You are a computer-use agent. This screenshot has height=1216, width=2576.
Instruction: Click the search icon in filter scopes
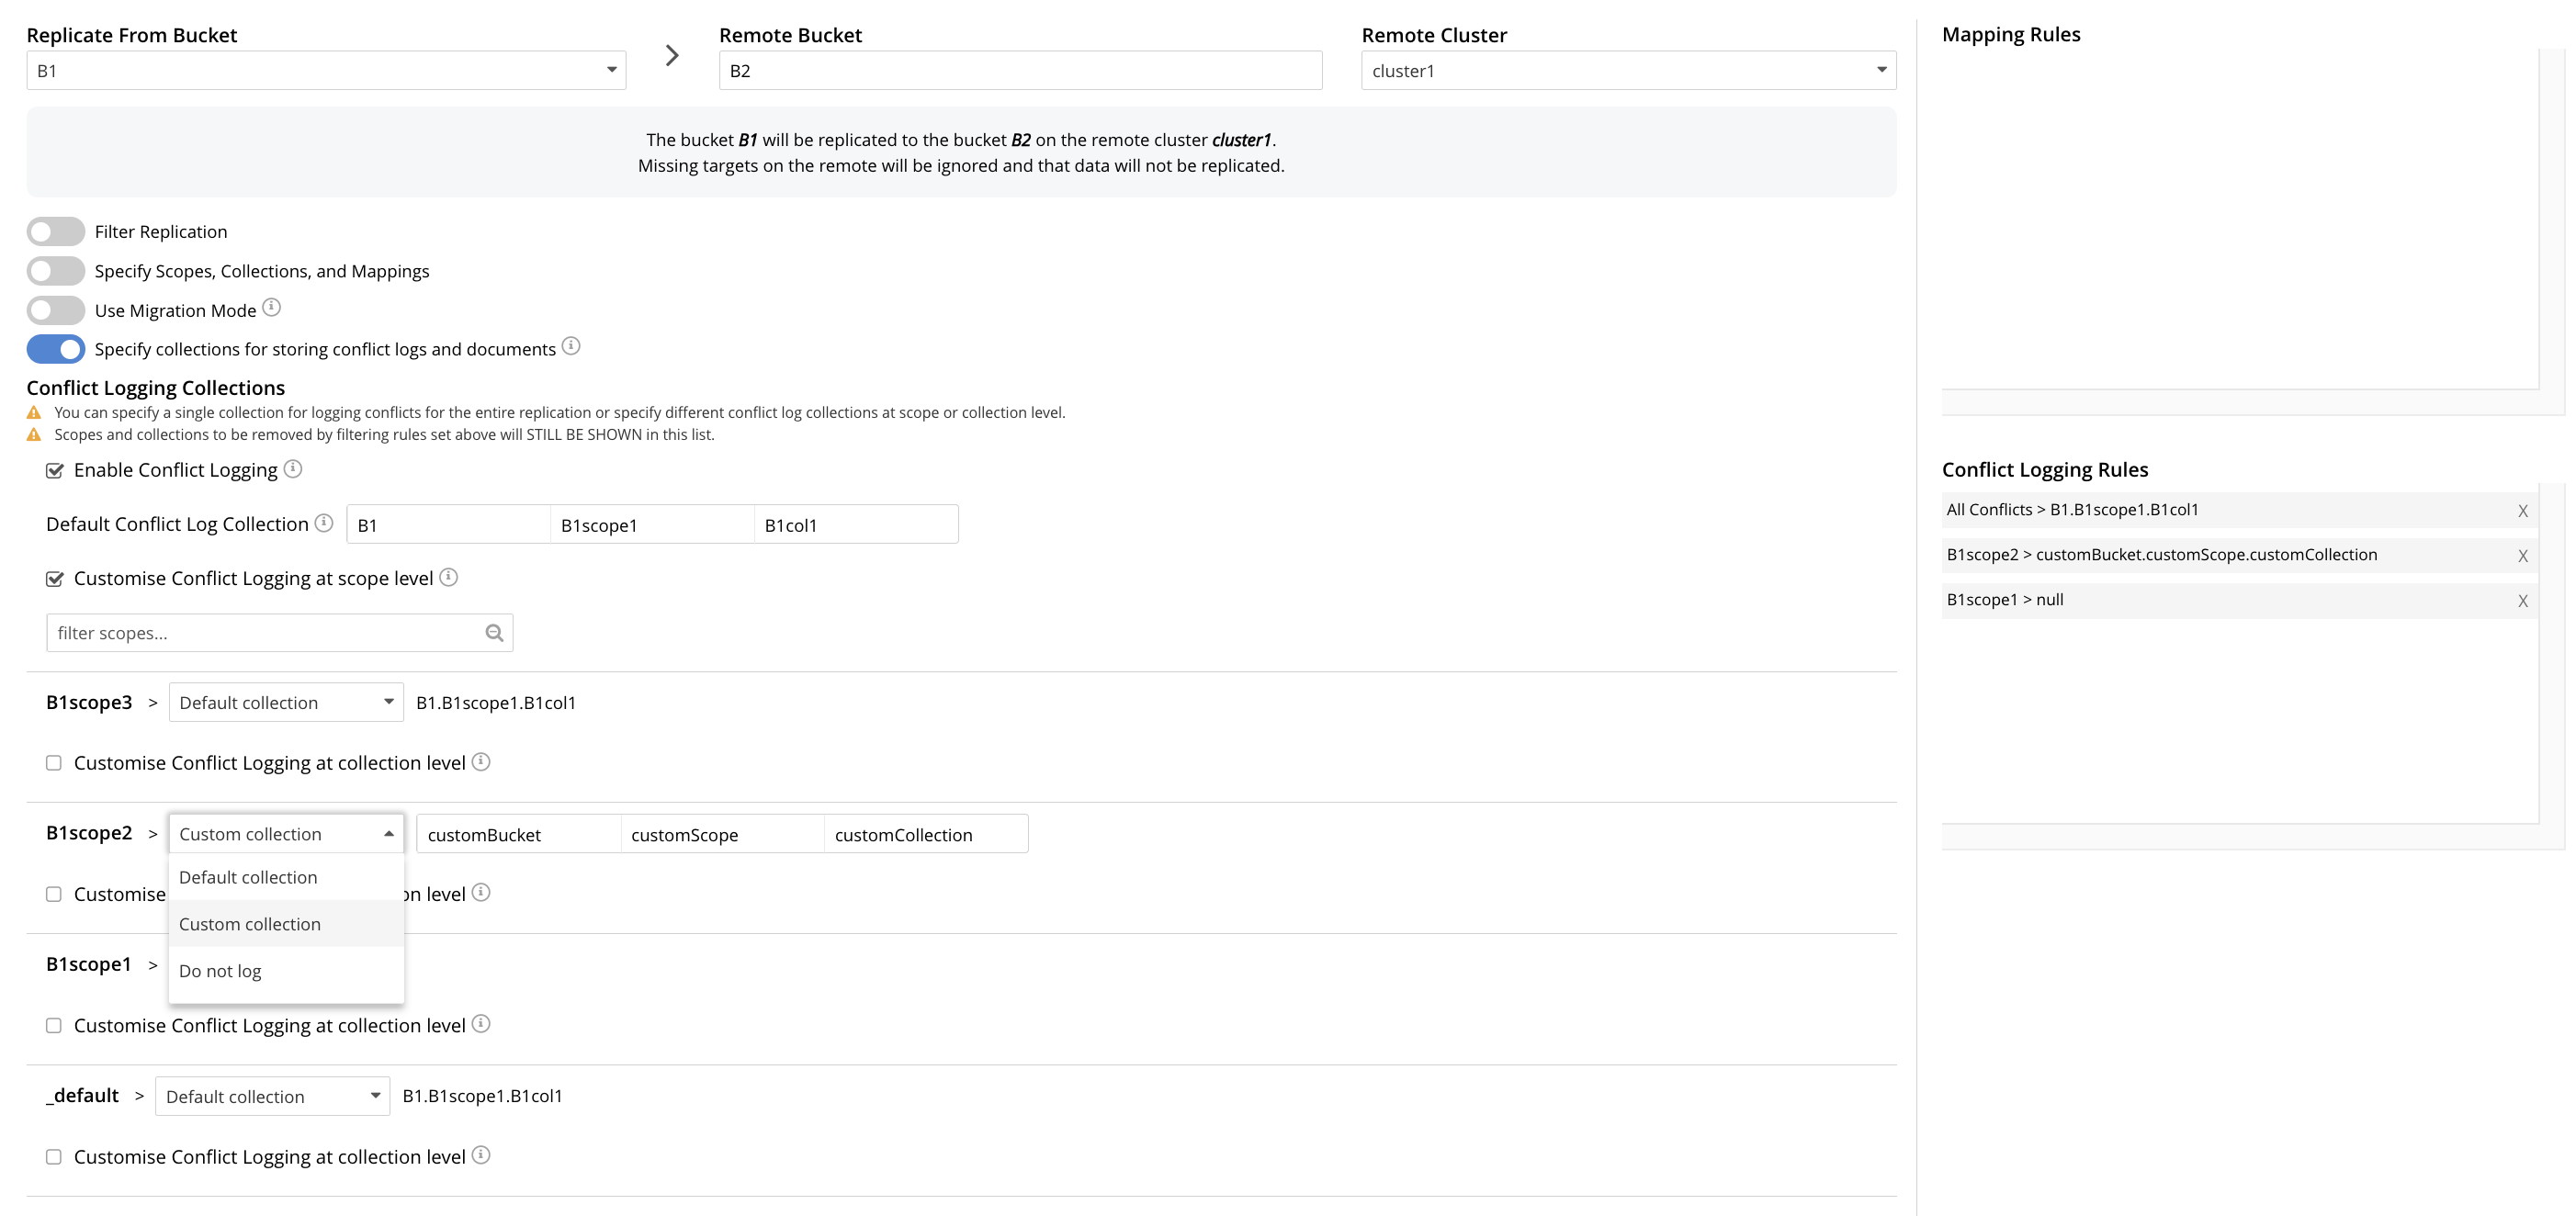(494, 633)
